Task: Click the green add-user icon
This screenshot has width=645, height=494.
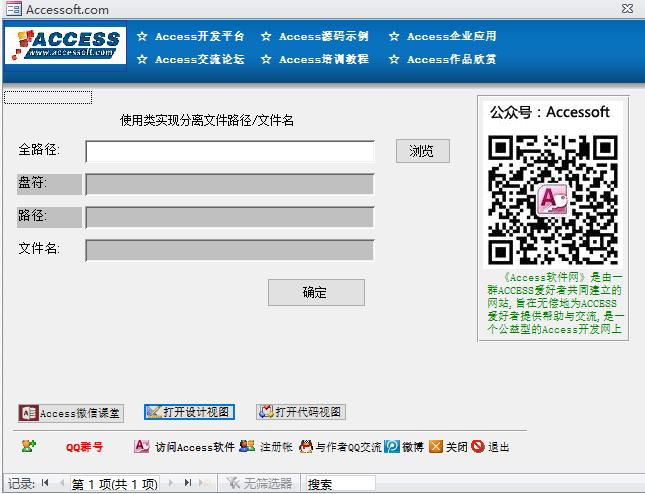Action: point(28,446)
